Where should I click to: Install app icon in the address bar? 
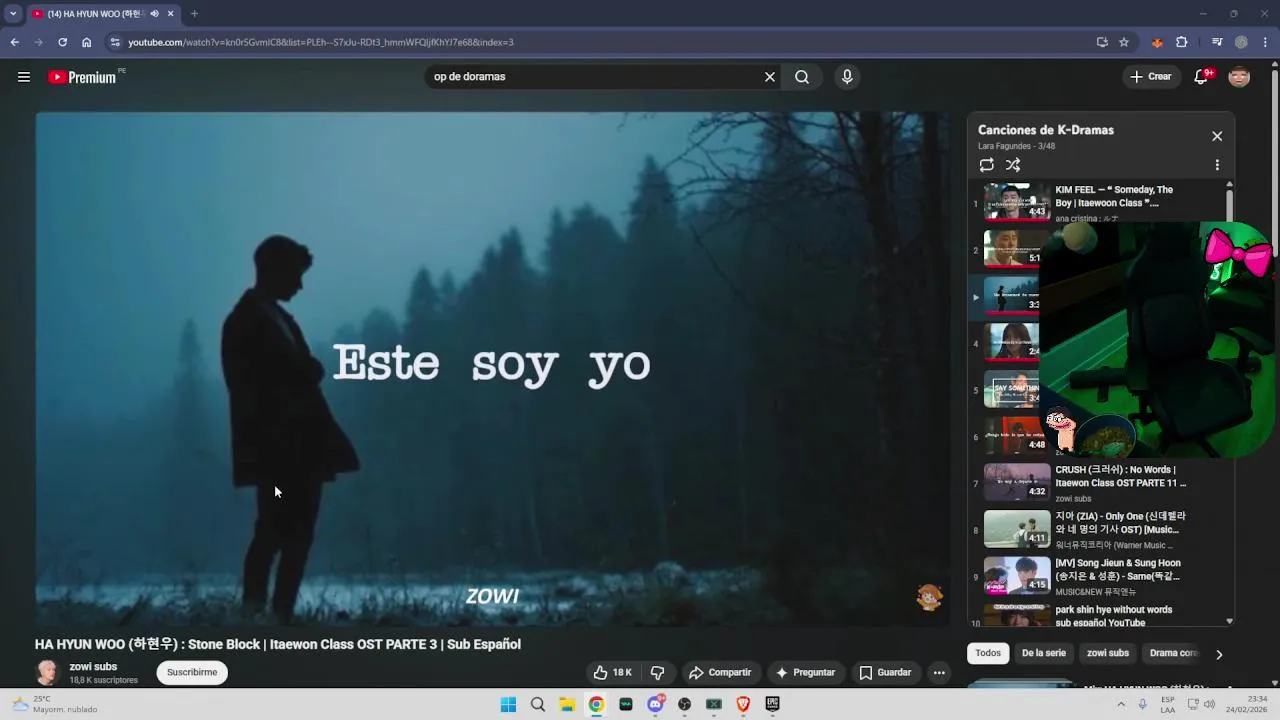1102,42
